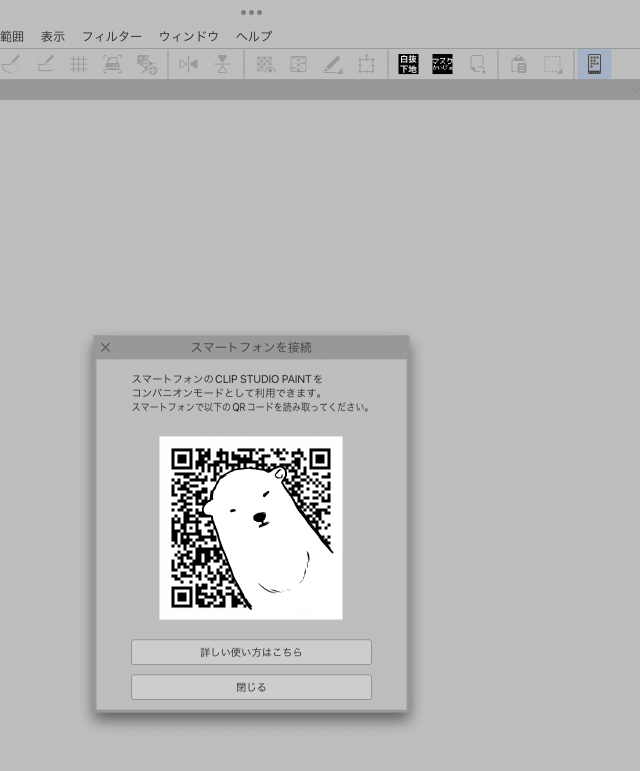The image size is (640, 771).
Task: Close the スマートフォンを接続 dialog with X
Action: click(x=106, y=348)
